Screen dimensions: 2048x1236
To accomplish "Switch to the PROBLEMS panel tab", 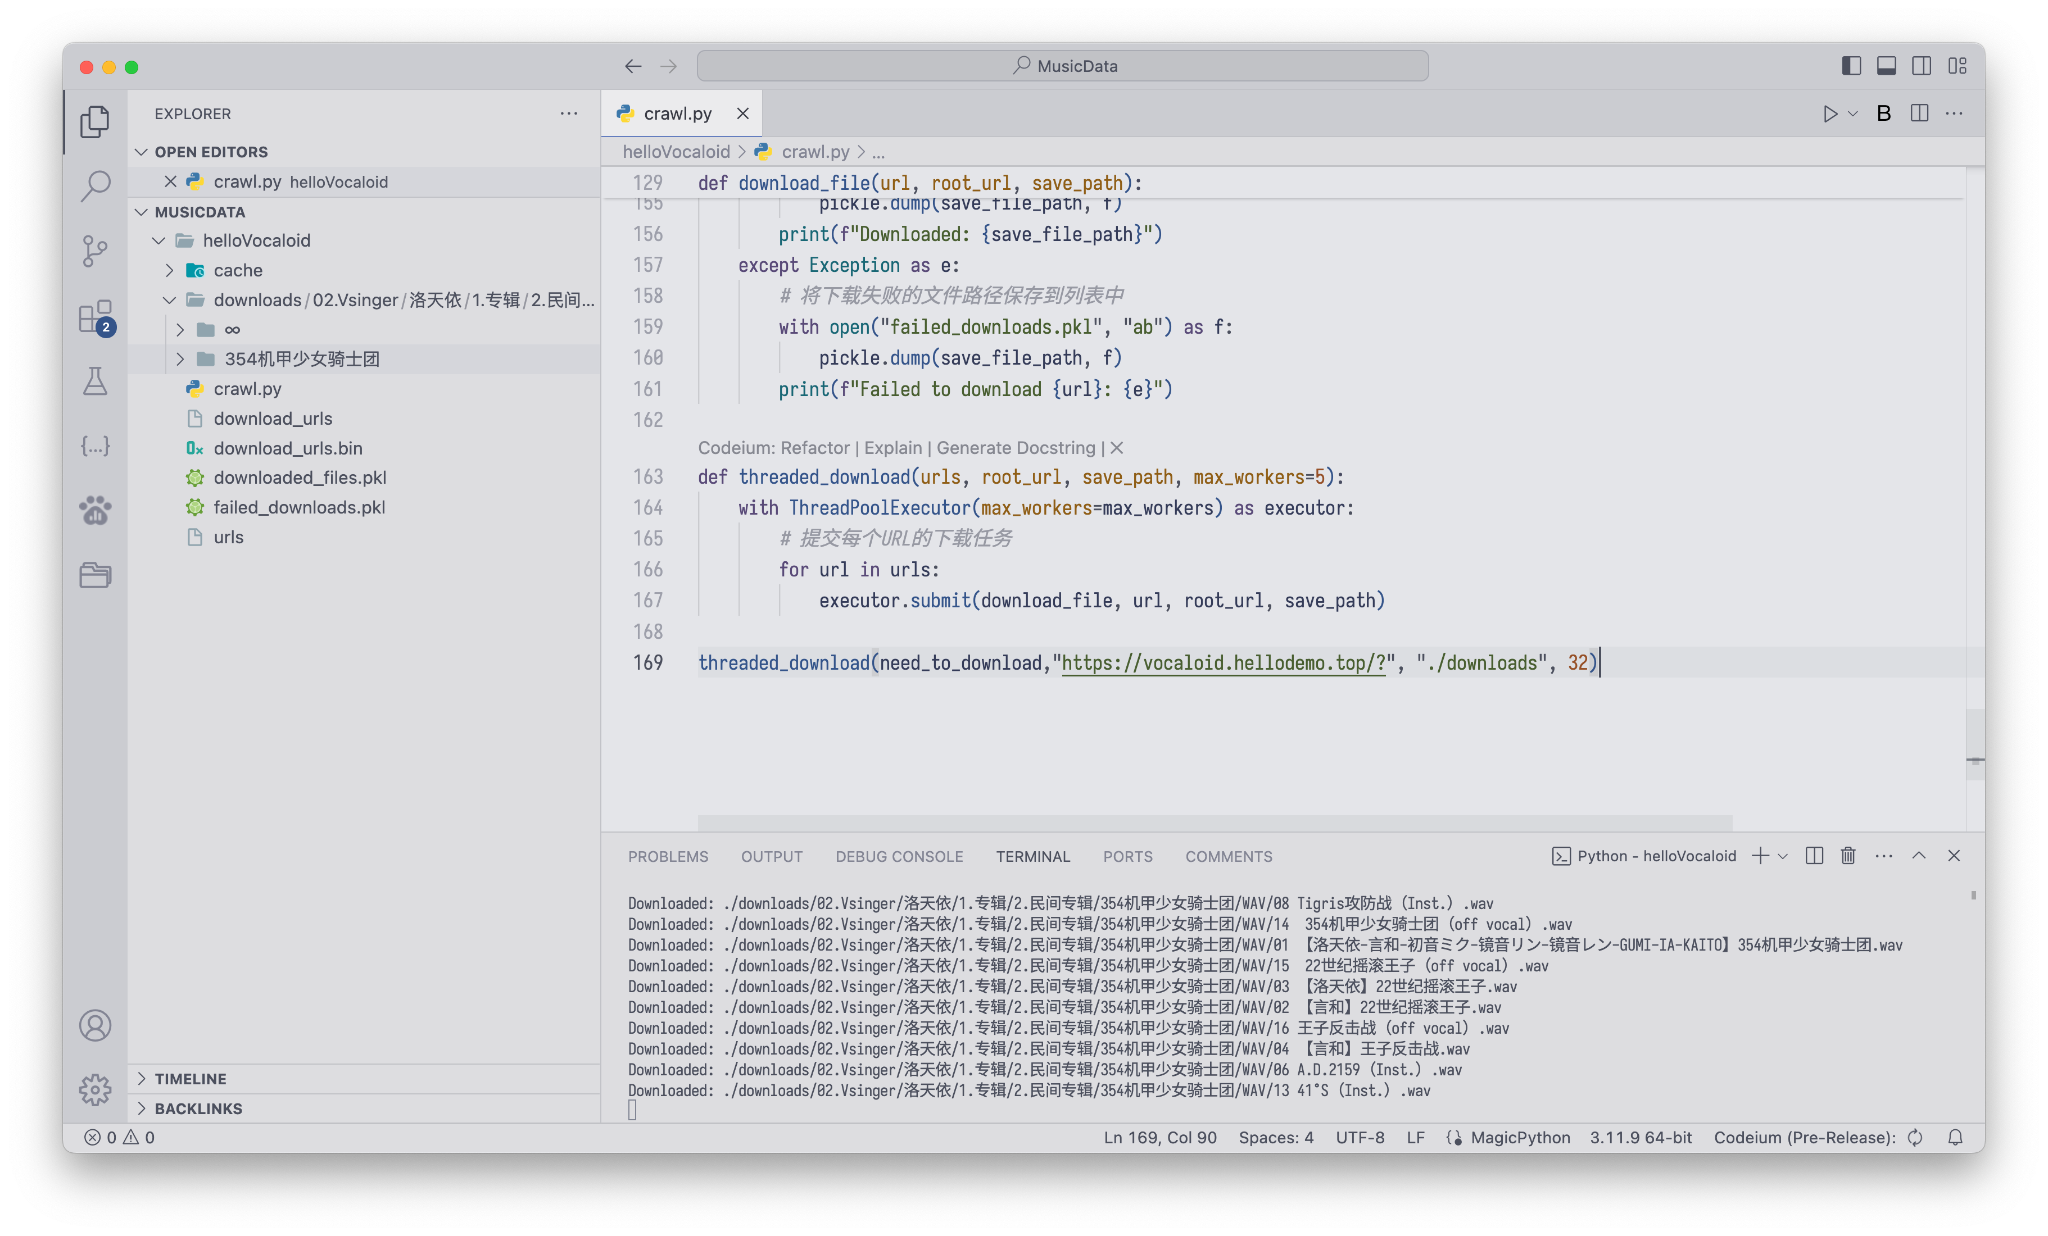I will (668, 857).
